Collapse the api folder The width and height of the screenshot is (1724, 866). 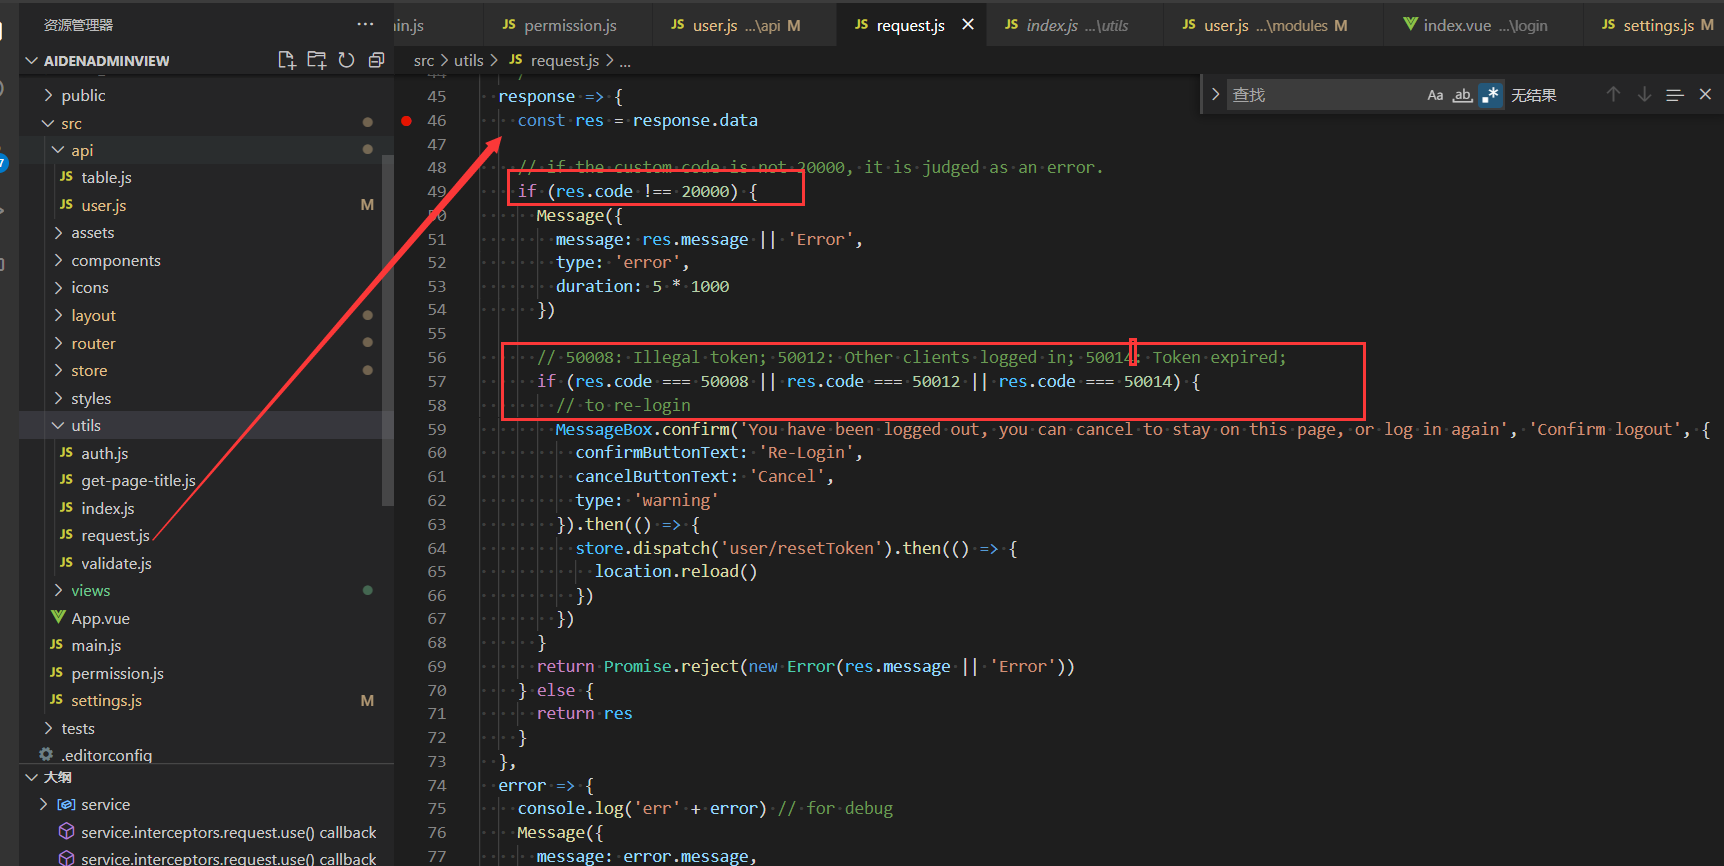(82, 150)
